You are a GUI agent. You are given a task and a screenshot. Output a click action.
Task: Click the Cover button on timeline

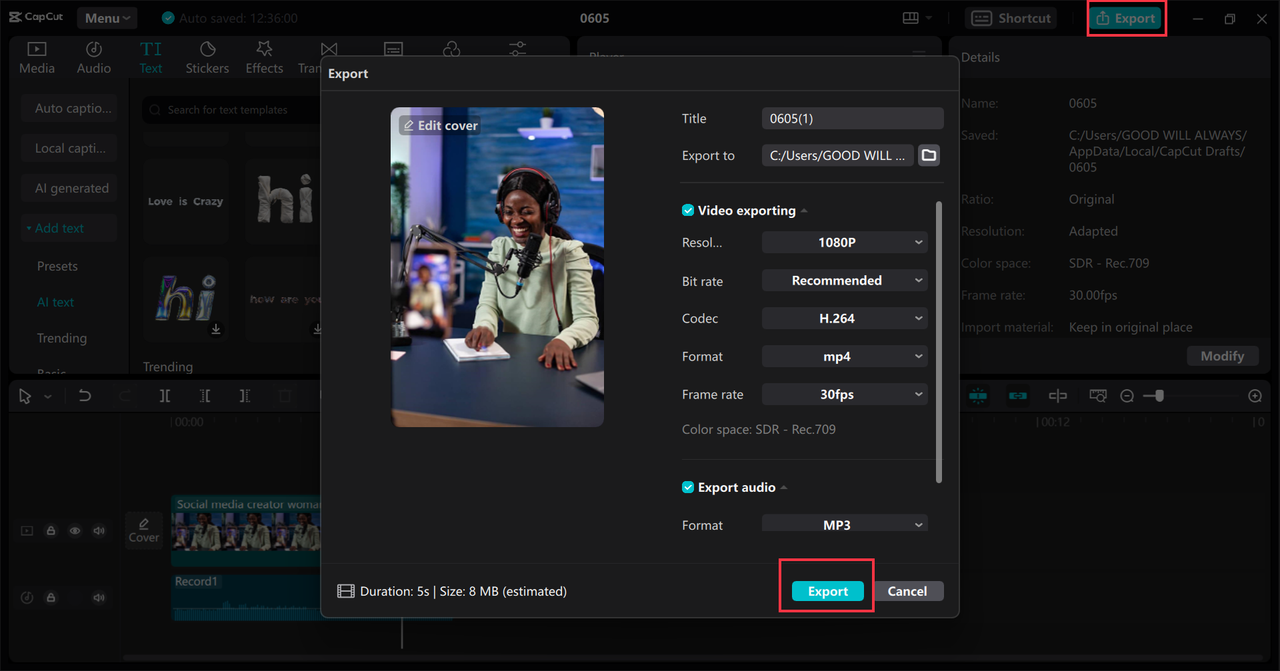pyautogui.click(x=144, y=530)
